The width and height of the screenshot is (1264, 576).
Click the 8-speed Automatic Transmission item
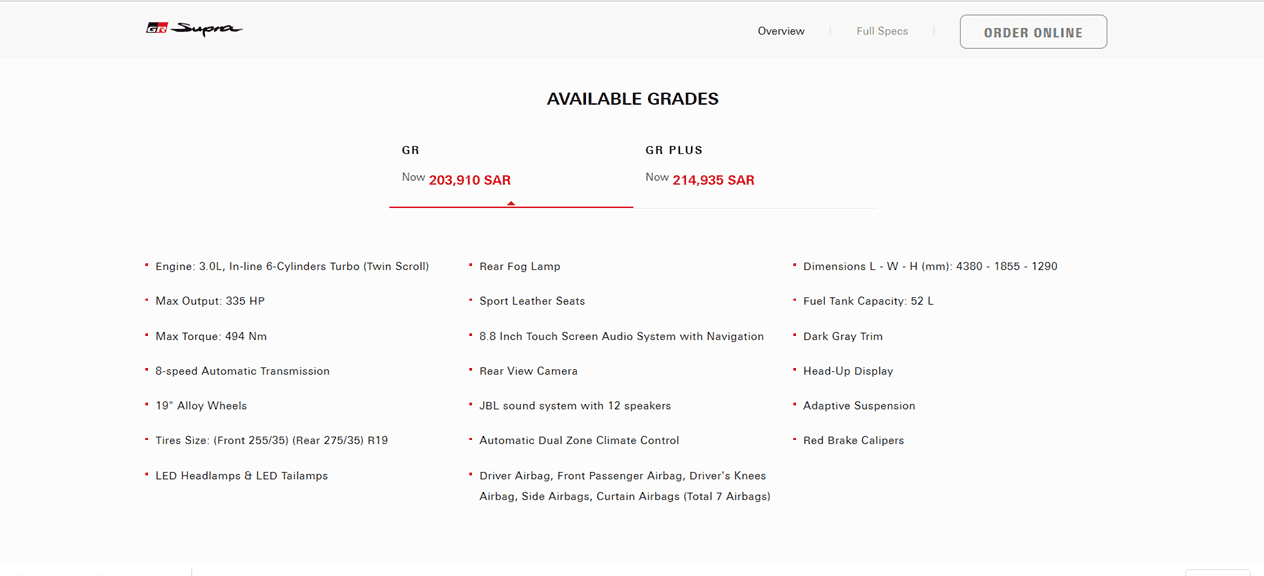click(x=242, y=371)
